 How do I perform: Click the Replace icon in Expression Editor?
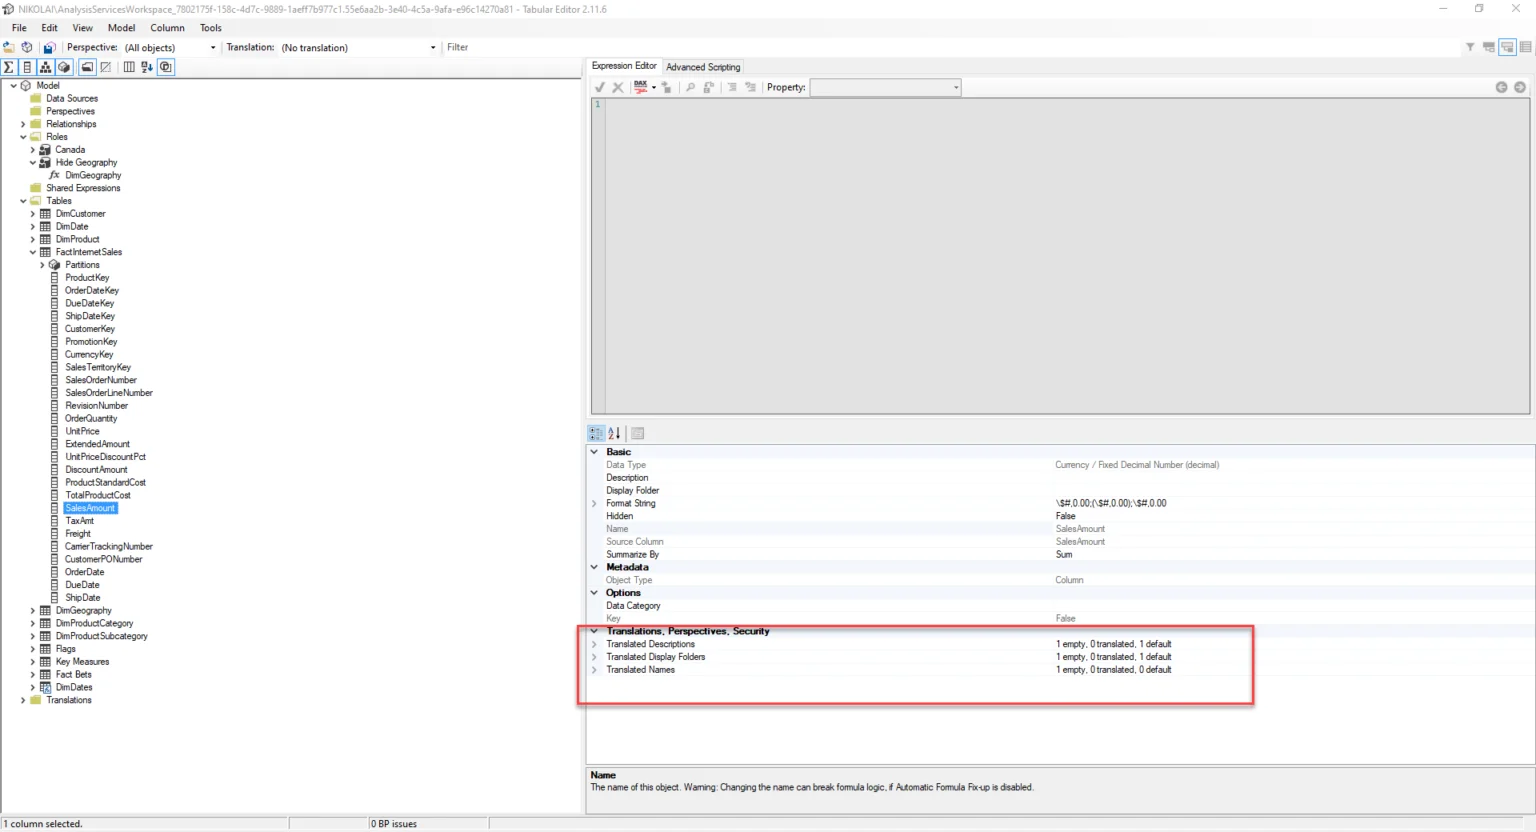709,87
